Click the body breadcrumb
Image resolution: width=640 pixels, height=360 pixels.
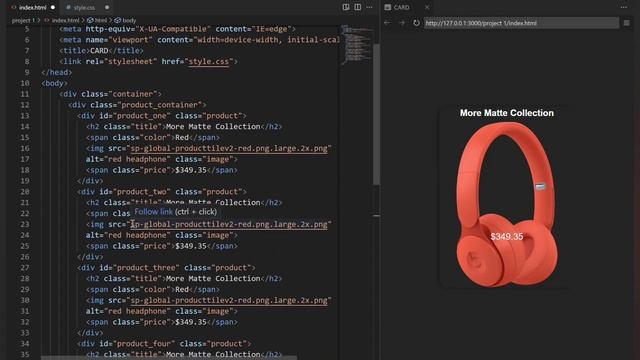129,20
